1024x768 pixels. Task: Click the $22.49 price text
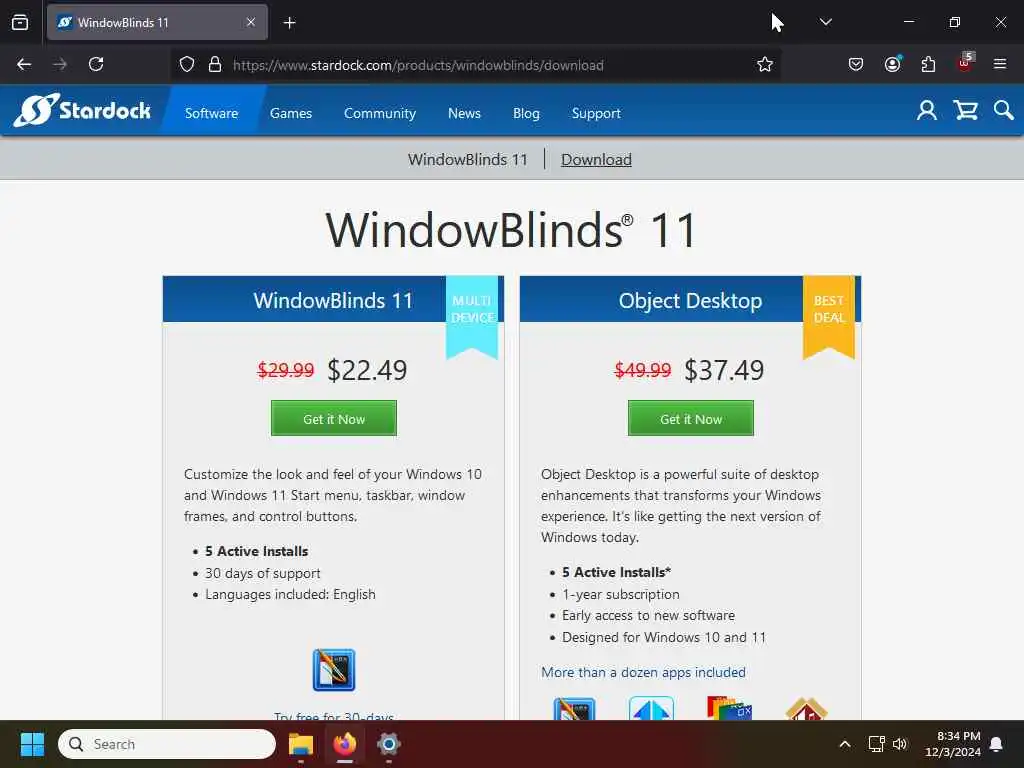click(x=367, y=370)
